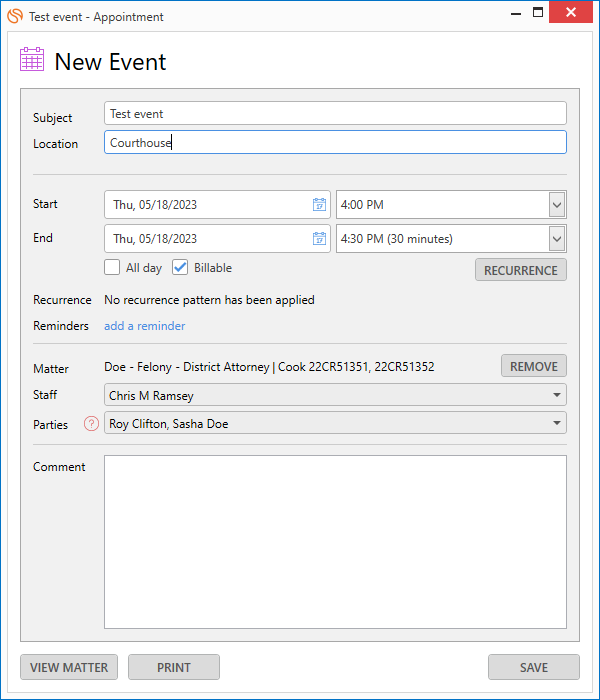Click the Subject field containing Test event
Viewport: 600px width, 700px height.
tap(335, 114)
